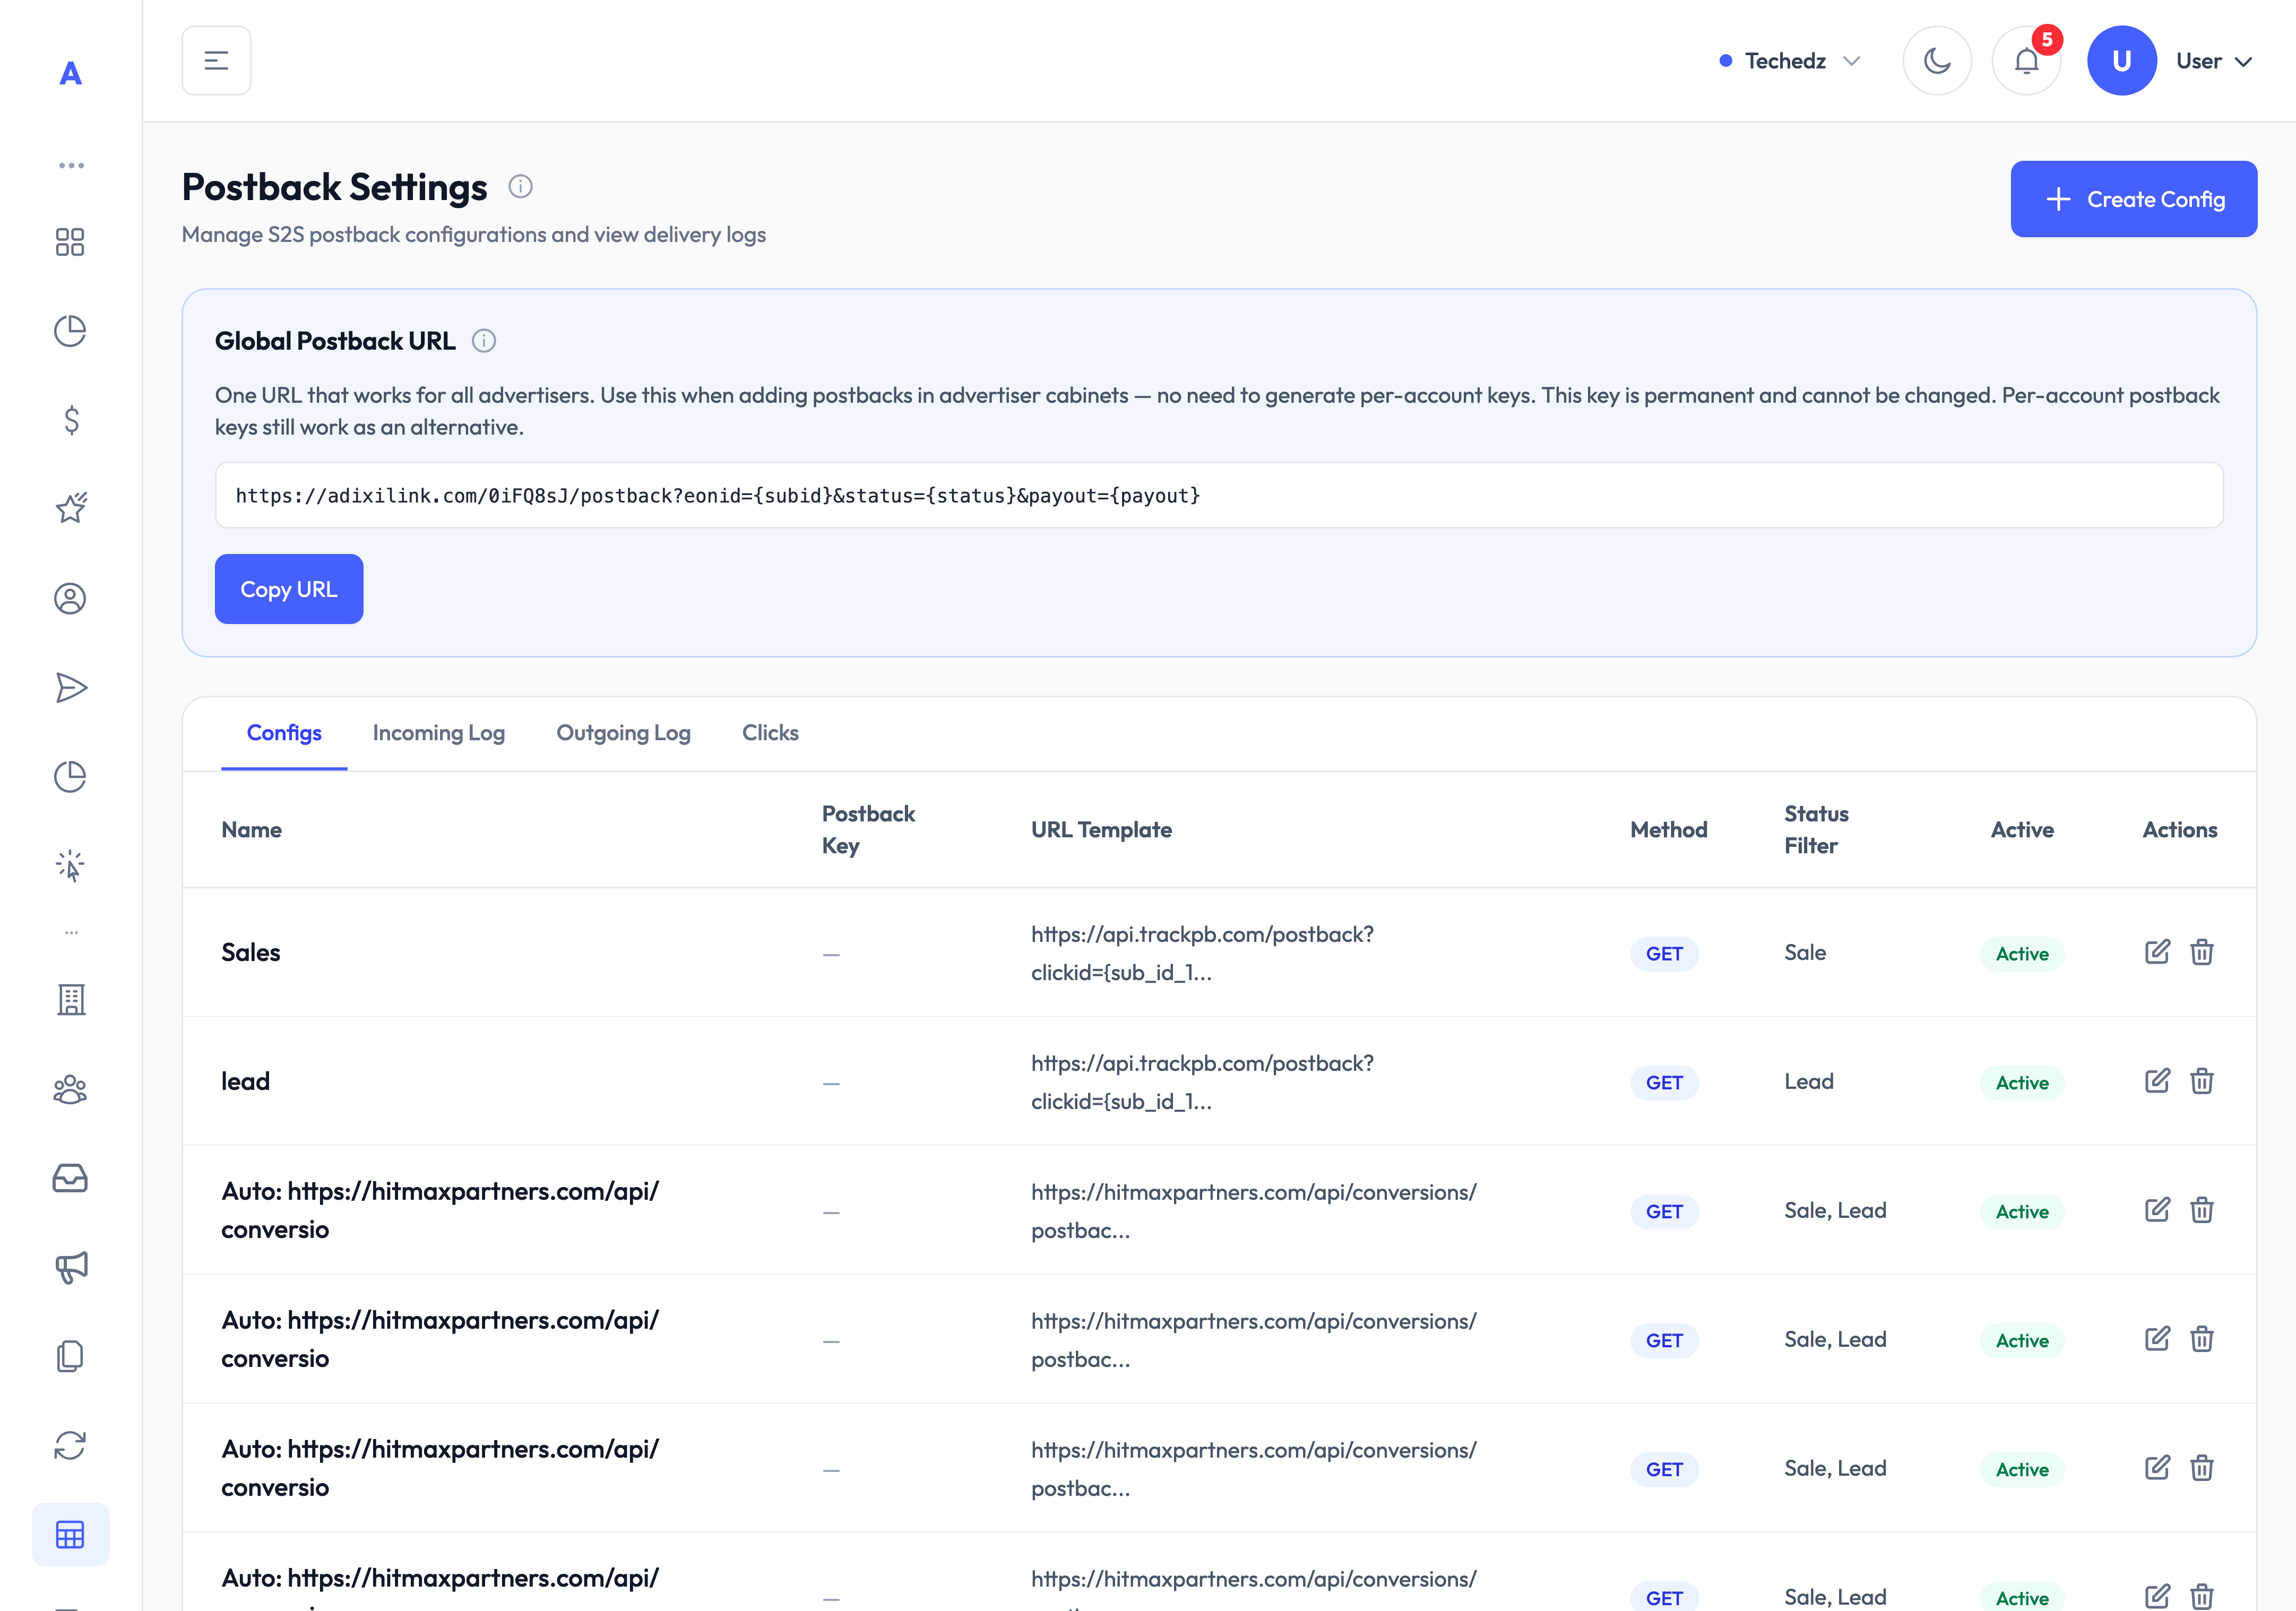This screenshot has width=2296, height=1611.
Task: Open notifications bell with 5 badge
Action: tap(2027, 61)
